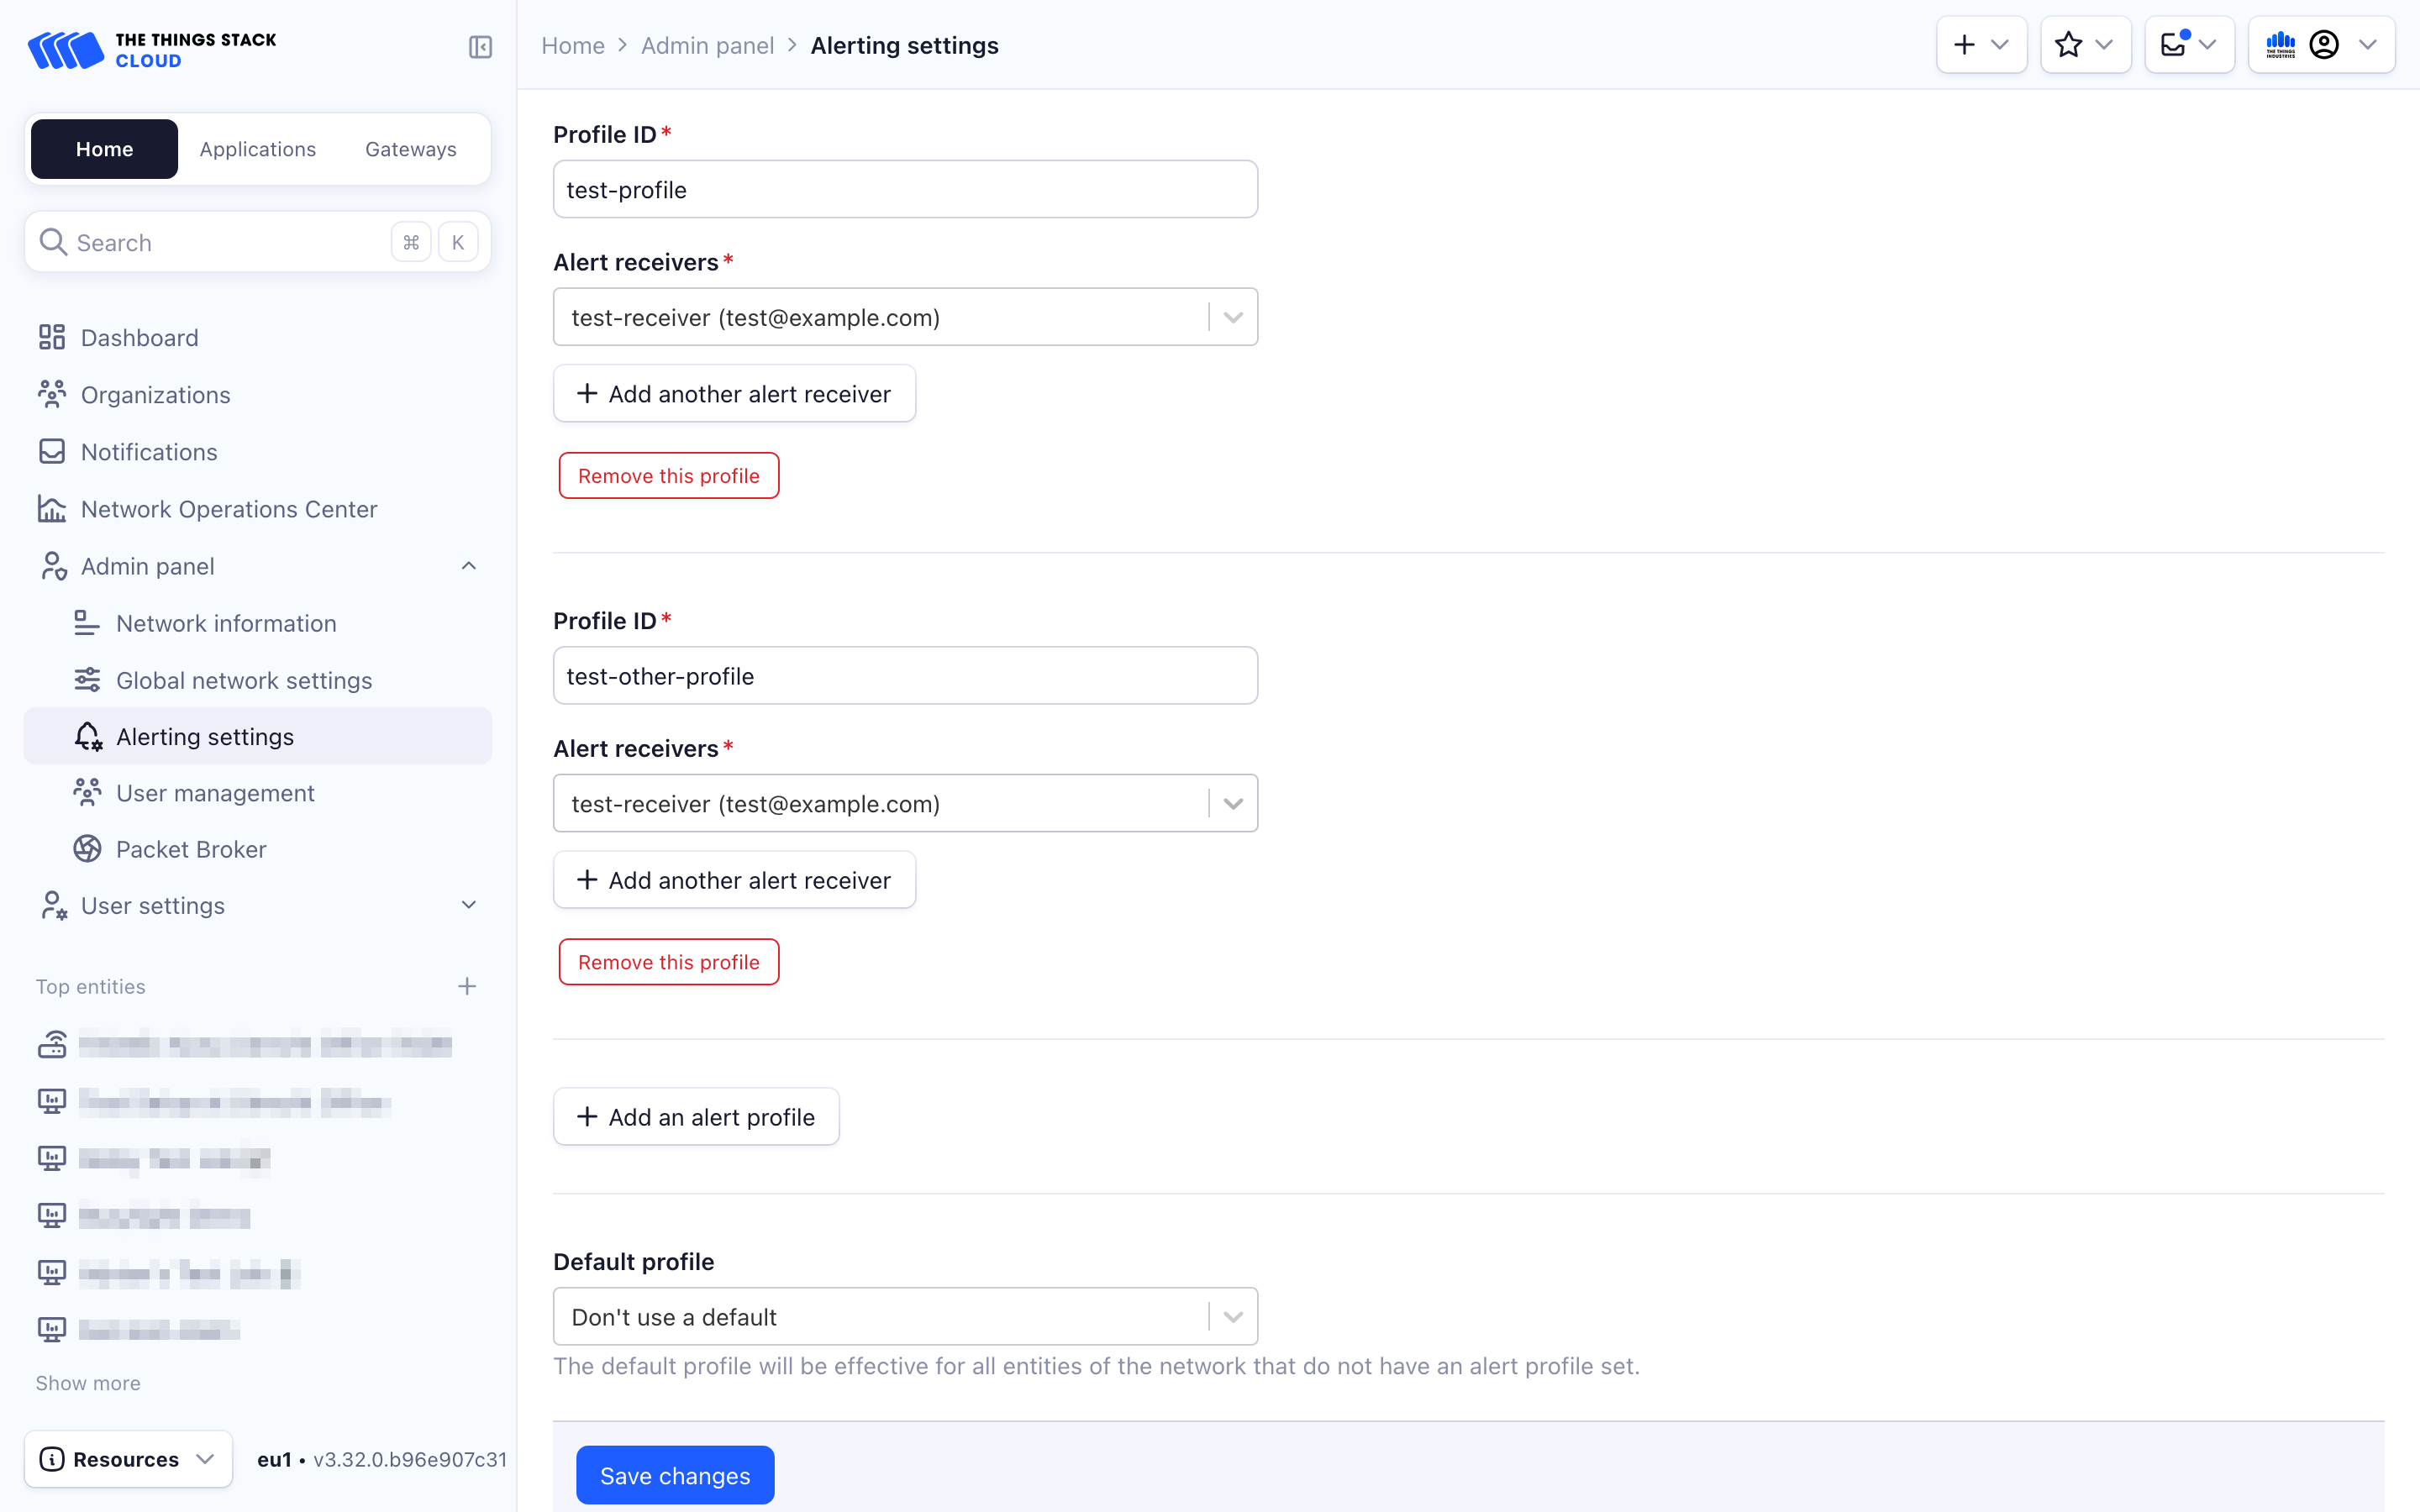Open Network information under Admin panel
The height and width of the screenshot is (1512, 2420).
click(x=226, y=623)
